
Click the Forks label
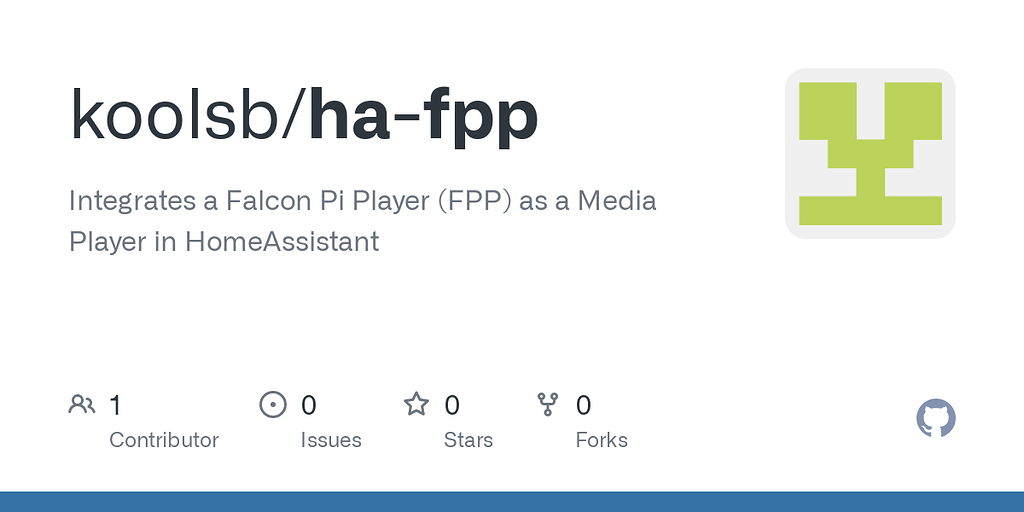[602, 440]
